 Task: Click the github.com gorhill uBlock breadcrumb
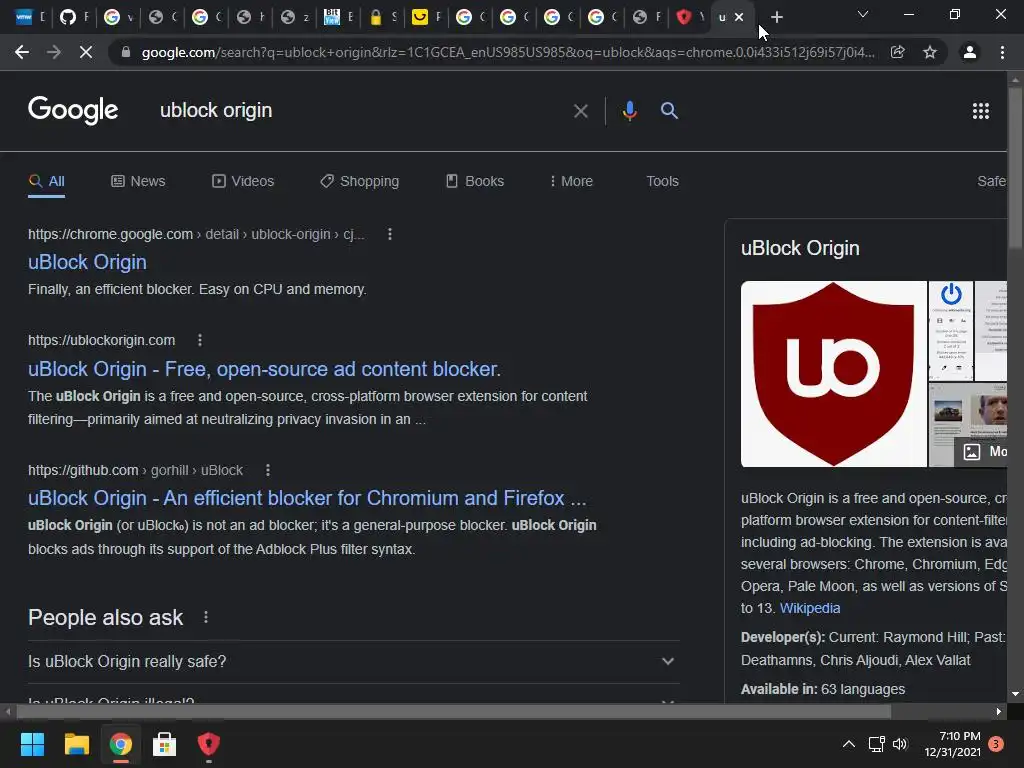[135, 470]
